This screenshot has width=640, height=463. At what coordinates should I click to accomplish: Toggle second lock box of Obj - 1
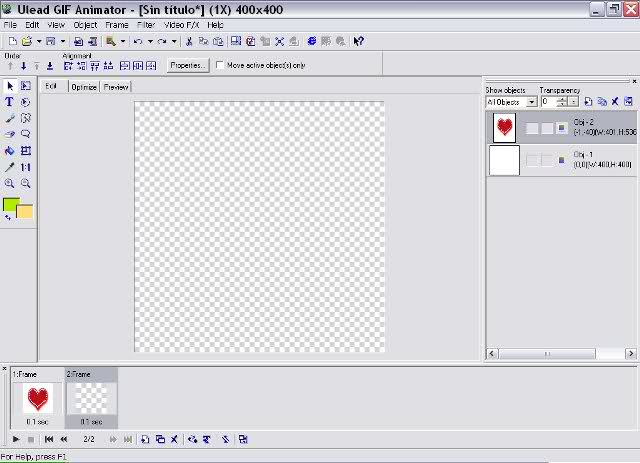[547, 160]
